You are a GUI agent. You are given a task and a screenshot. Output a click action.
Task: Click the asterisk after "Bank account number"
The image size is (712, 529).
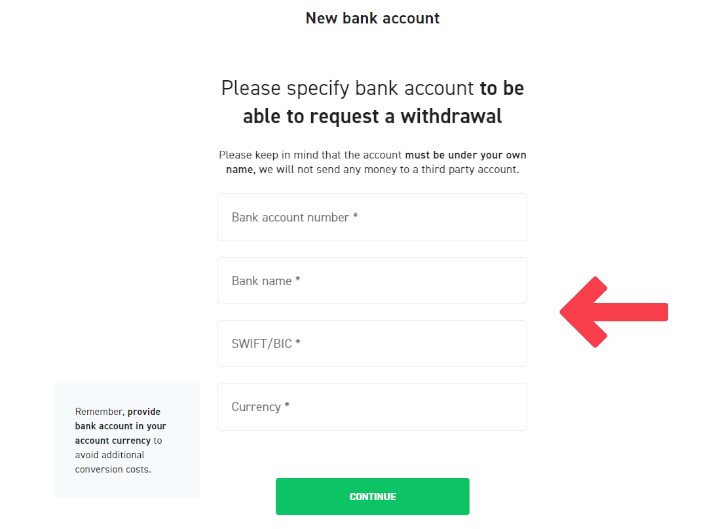click(355, 217)
